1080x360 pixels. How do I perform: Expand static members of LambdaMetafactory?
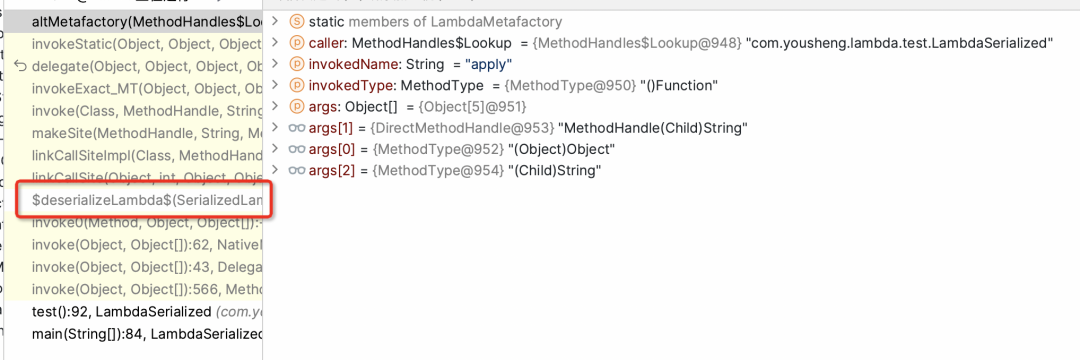point(276,22)
